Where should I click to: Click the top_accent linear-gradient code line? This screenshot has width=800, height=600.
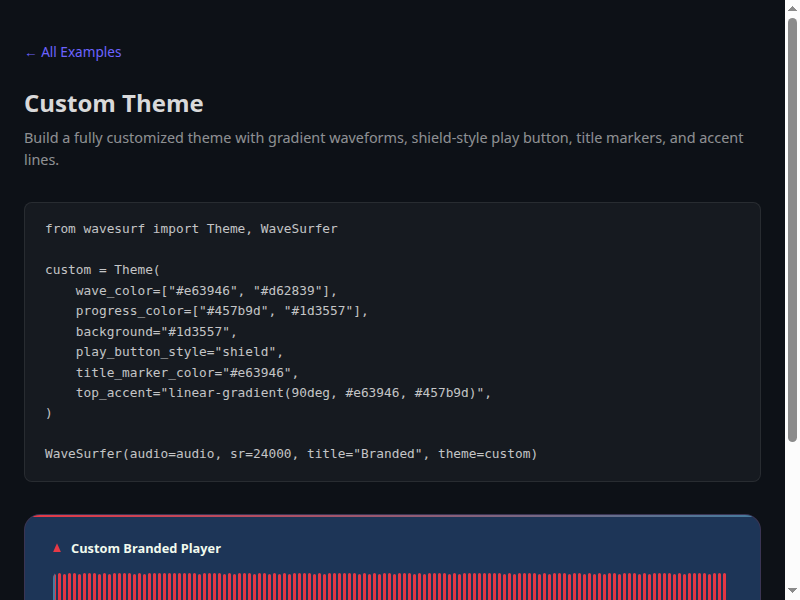point(283,393)
